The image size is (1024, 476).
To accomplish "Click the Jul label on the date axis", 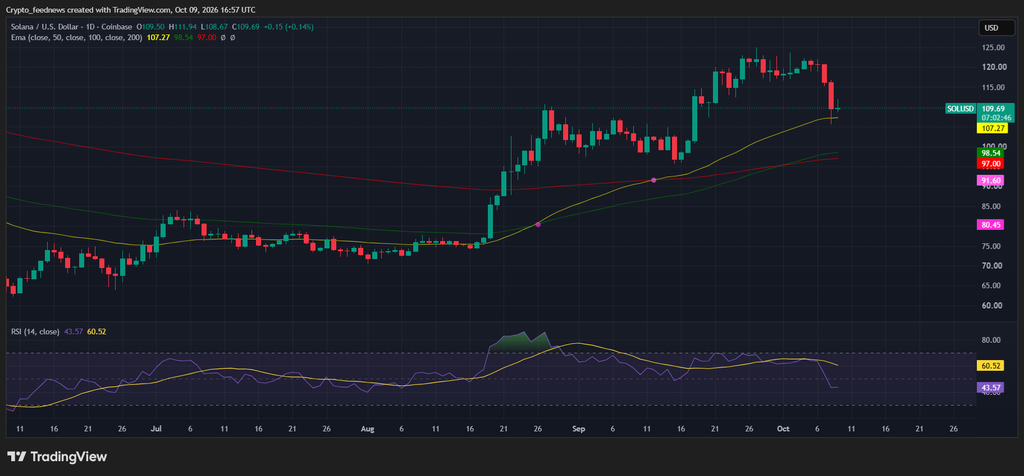I will 155,429.
